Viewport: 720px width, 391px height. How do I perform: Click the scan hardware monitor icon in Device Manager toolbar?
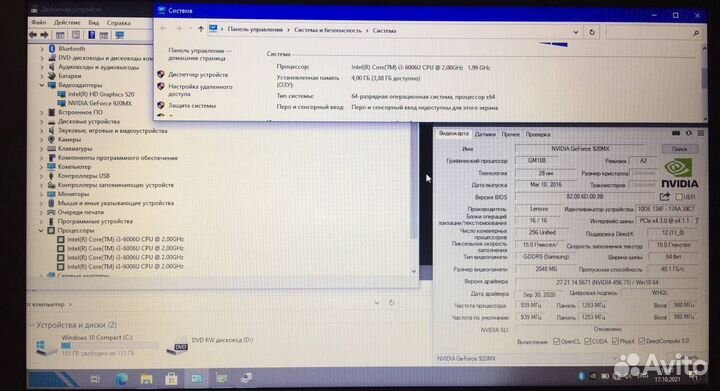119,35
